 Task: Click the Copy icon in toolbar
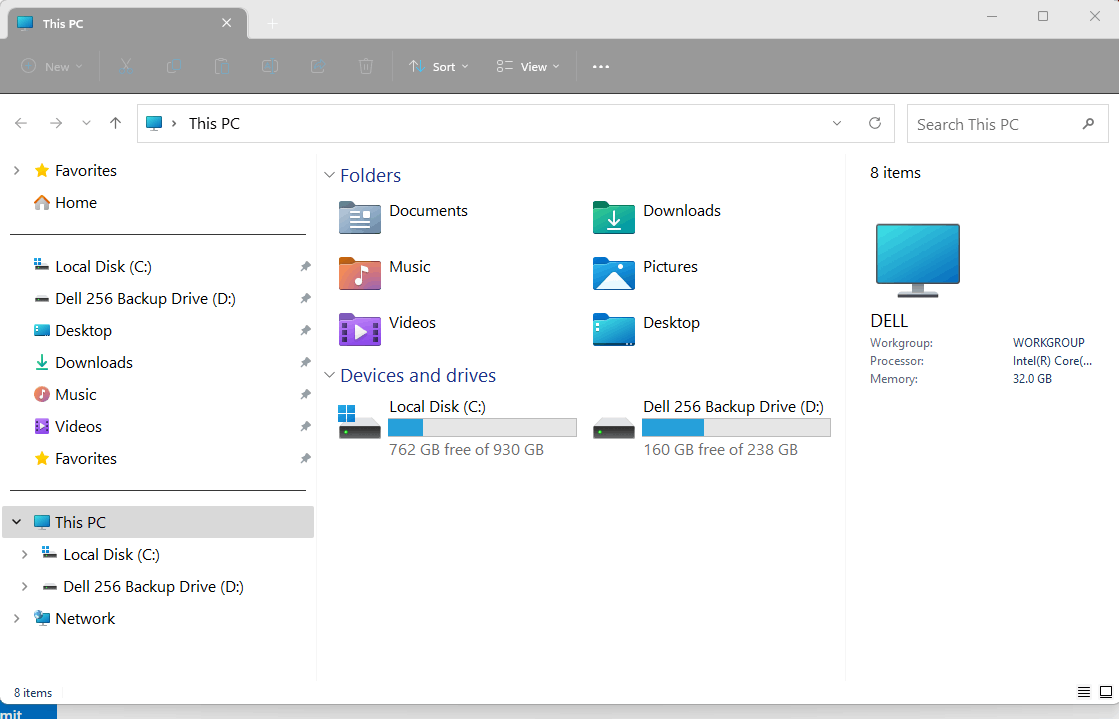(x=173, y=66)
